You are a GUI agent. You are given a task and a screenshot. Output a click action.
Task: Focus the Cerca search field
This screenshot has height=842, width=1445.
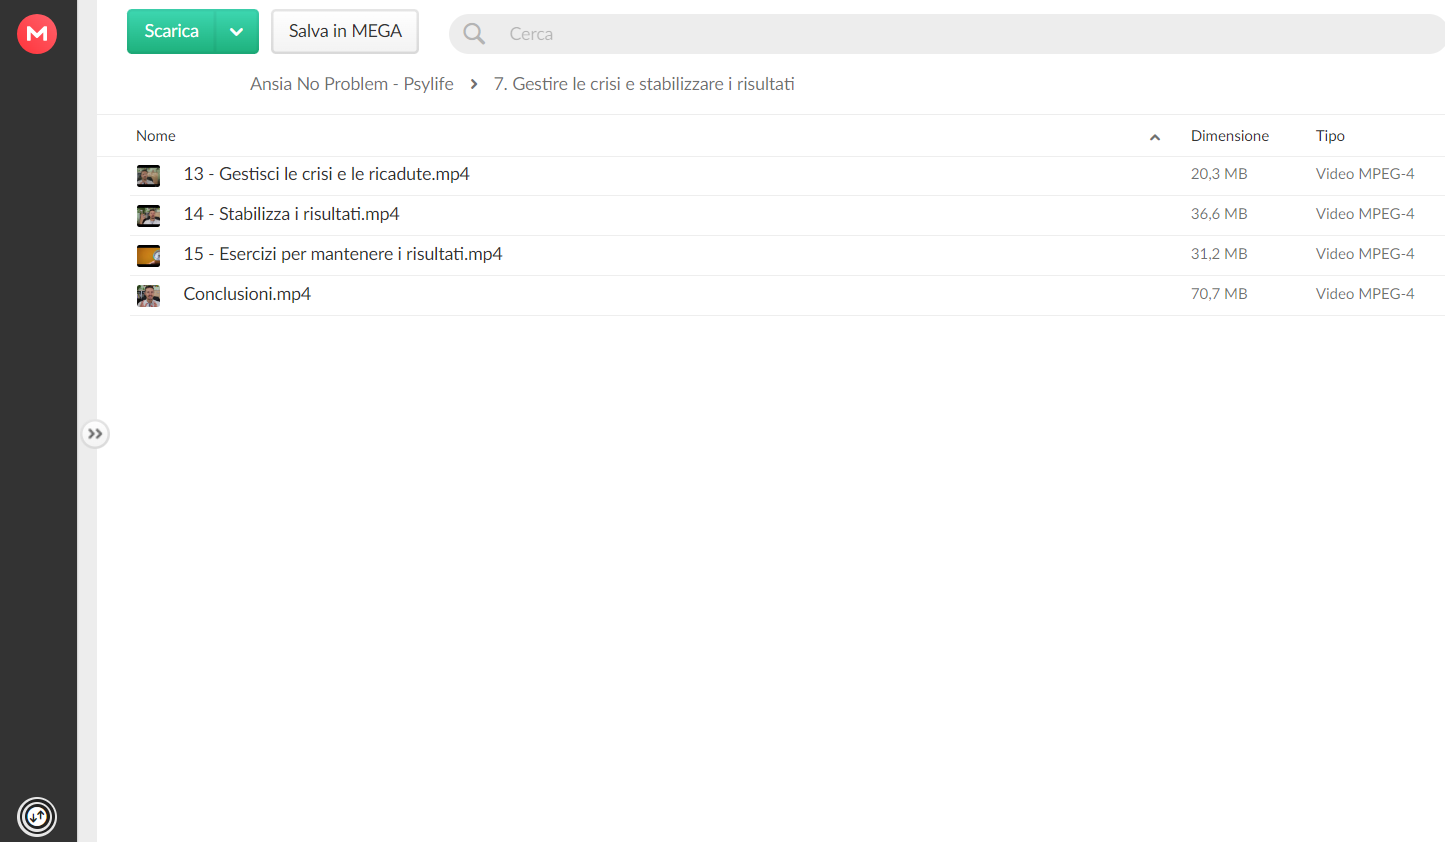coord(947,34)
